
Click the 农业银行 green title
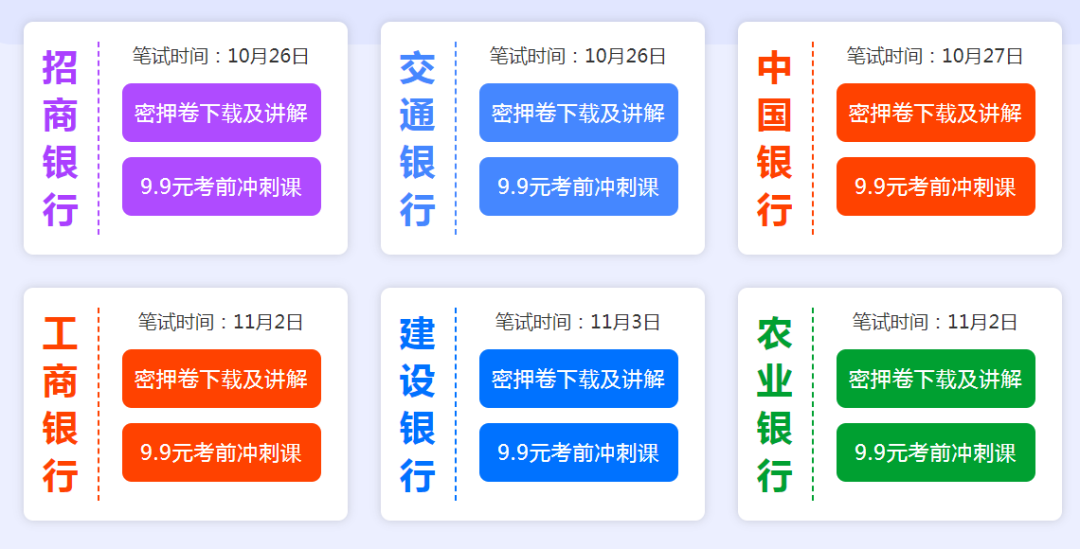coord(775,404)
